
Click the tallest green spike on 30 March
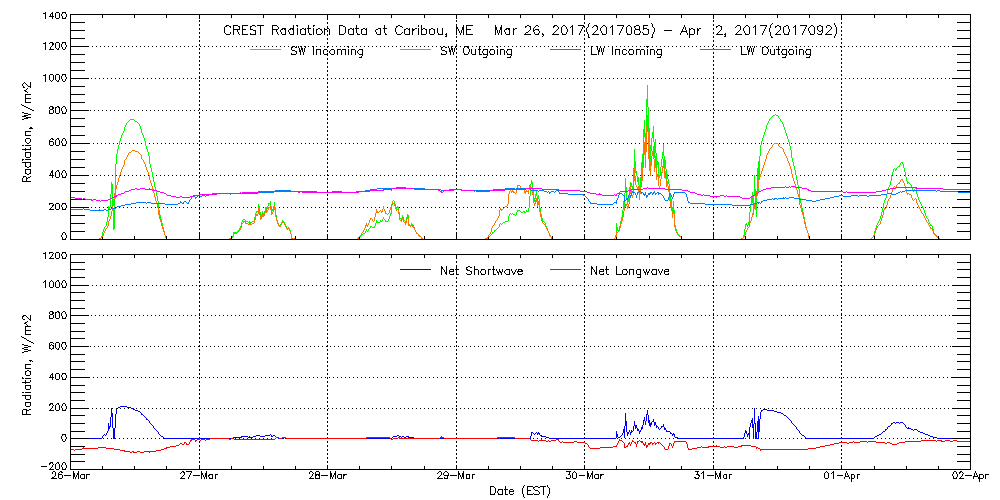[x=647, y=87]
